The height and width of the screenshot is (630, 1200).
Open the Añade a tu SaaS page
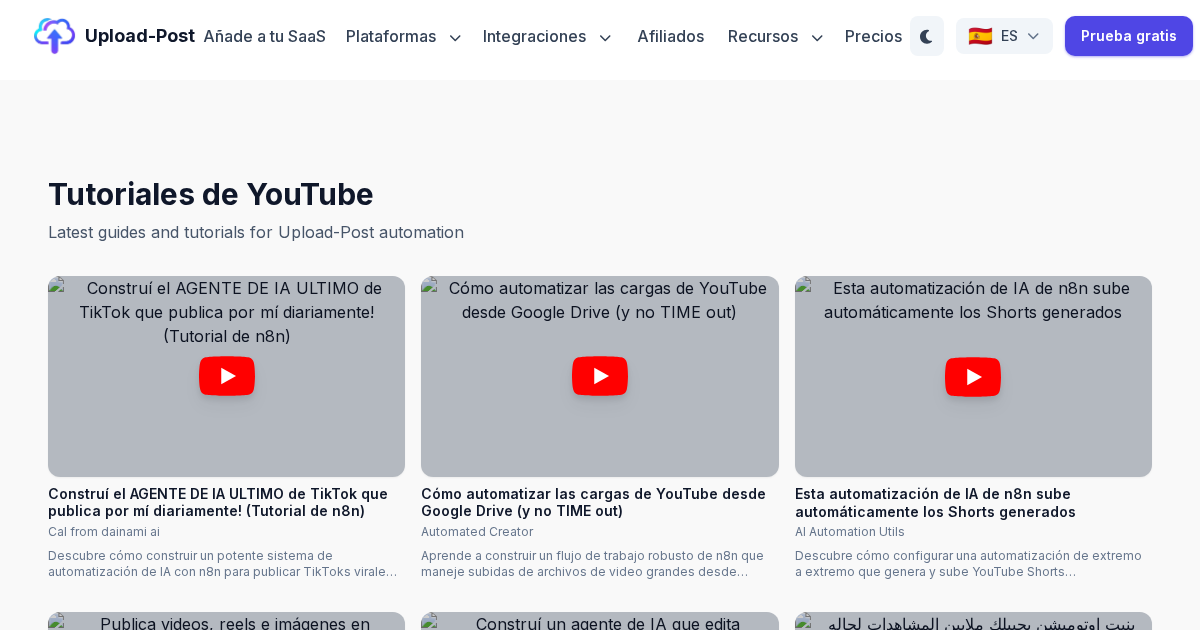point(264,36)
